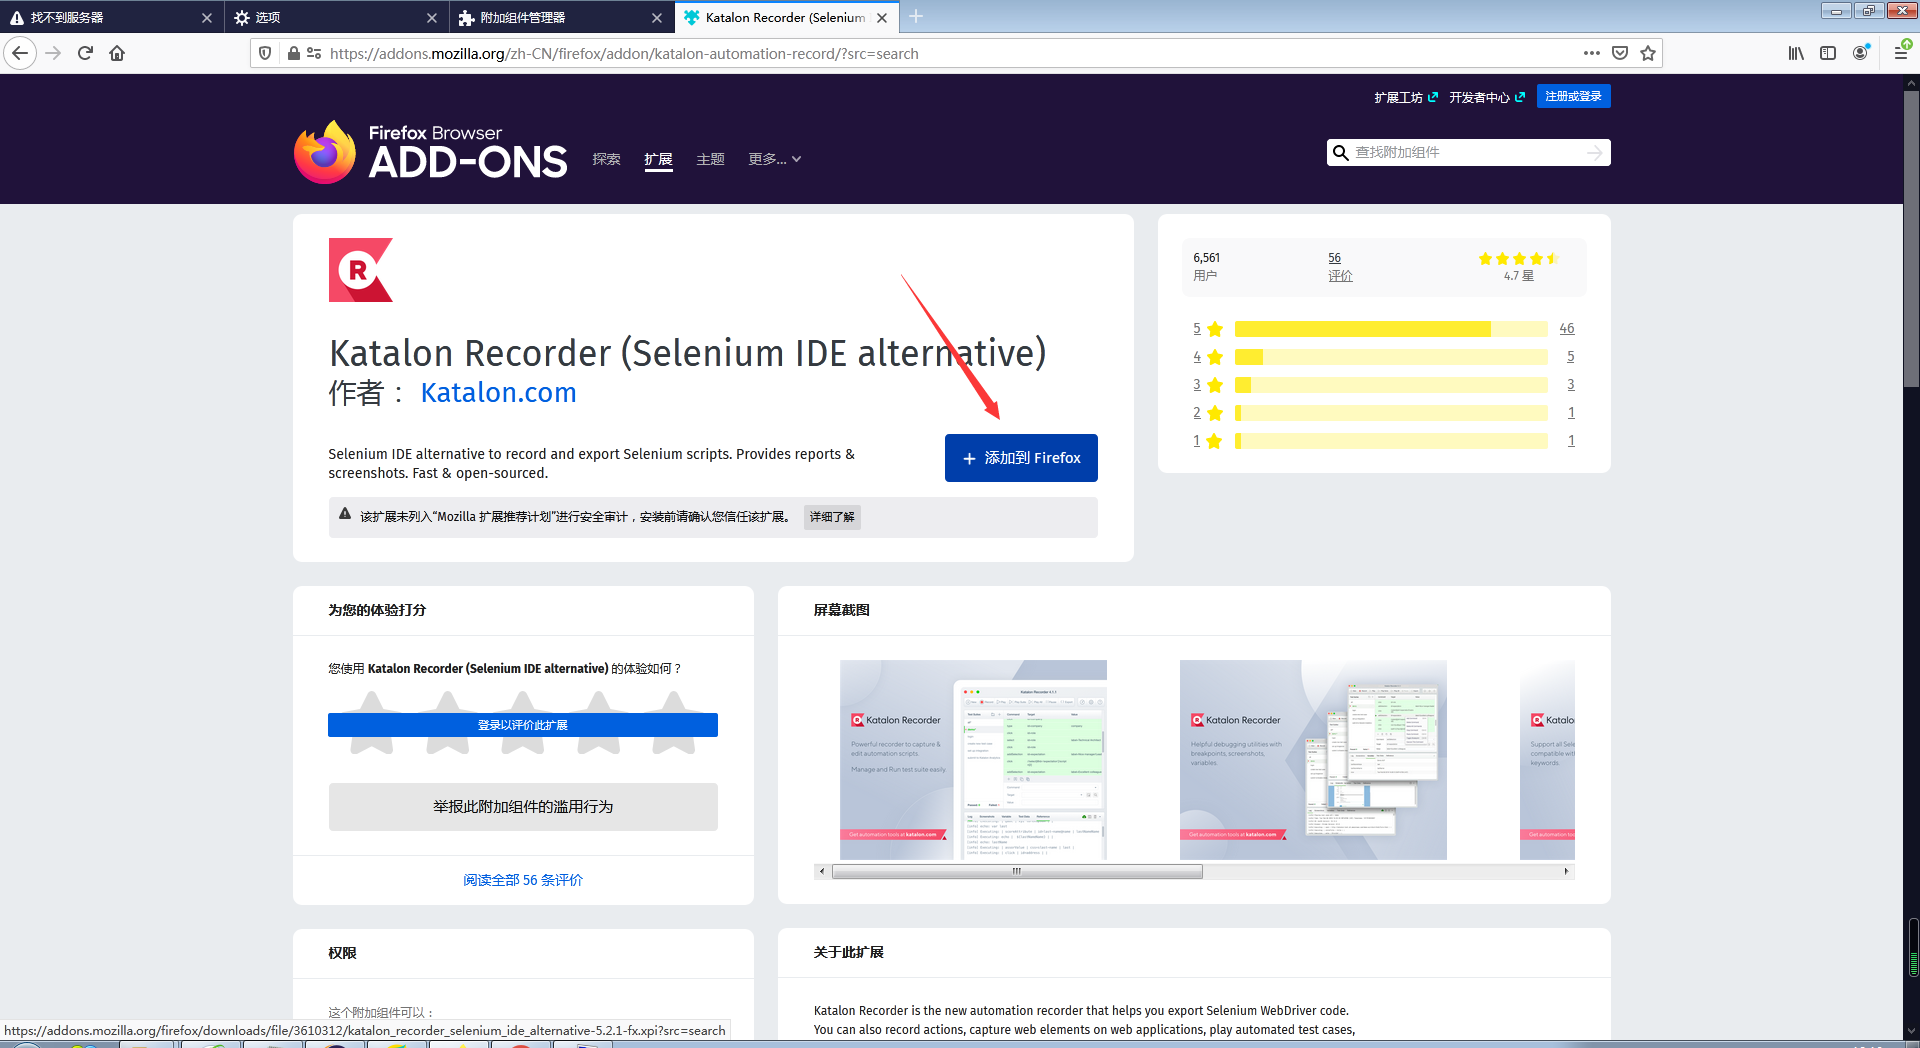
Task: Click the address bar URL
Action: (624, 54)
